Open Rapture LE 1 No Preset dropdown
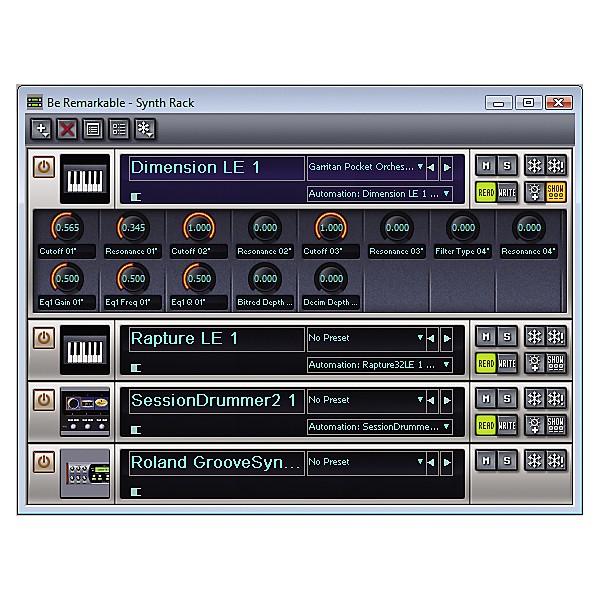 [366, 338]
